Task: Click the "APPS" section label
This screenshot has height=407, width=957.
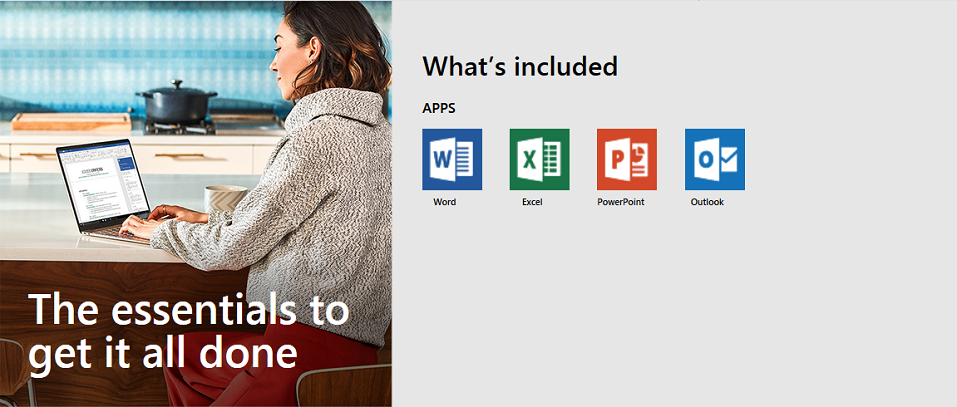Action: click(x=439, y=109)
